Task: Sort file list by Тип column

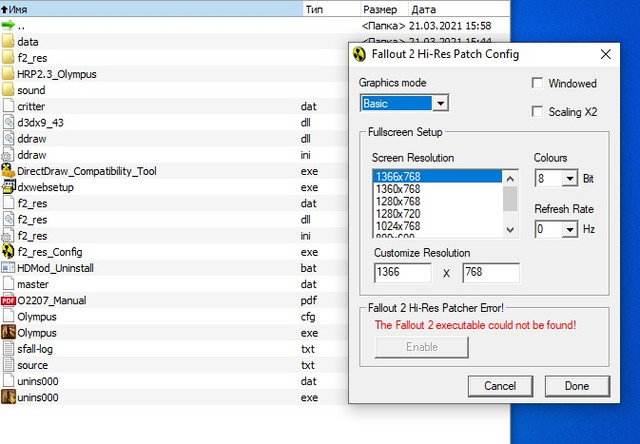Action: [x=331, y=9]
